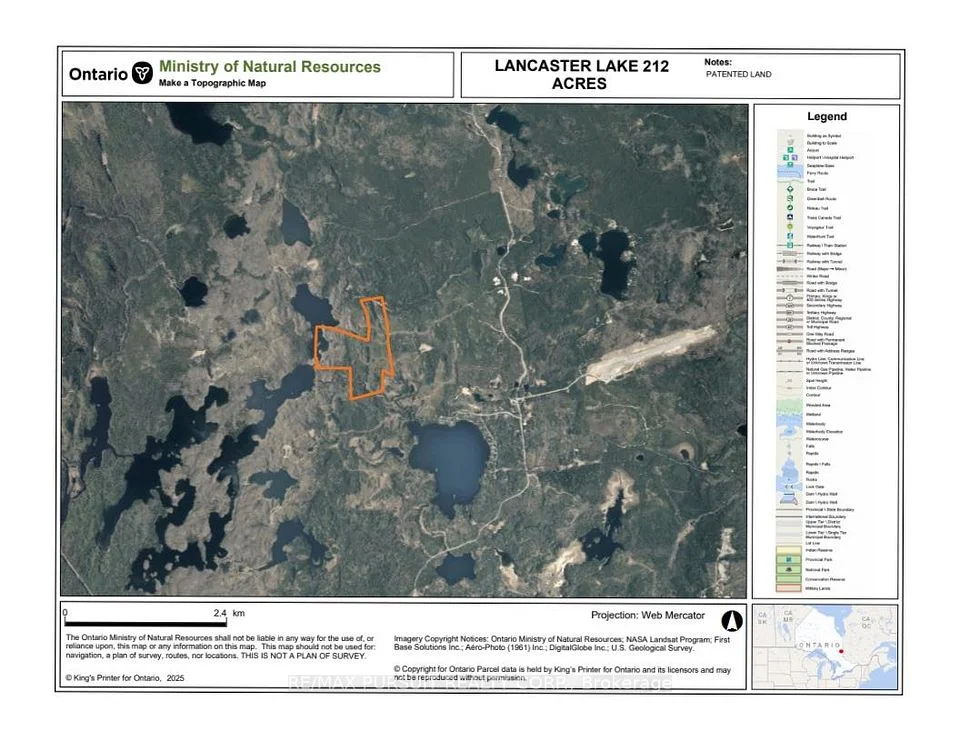Click the Greenbelt Route legend icon
The width and height of the screenshot is (960, 742).
click(x=790, y=198)
